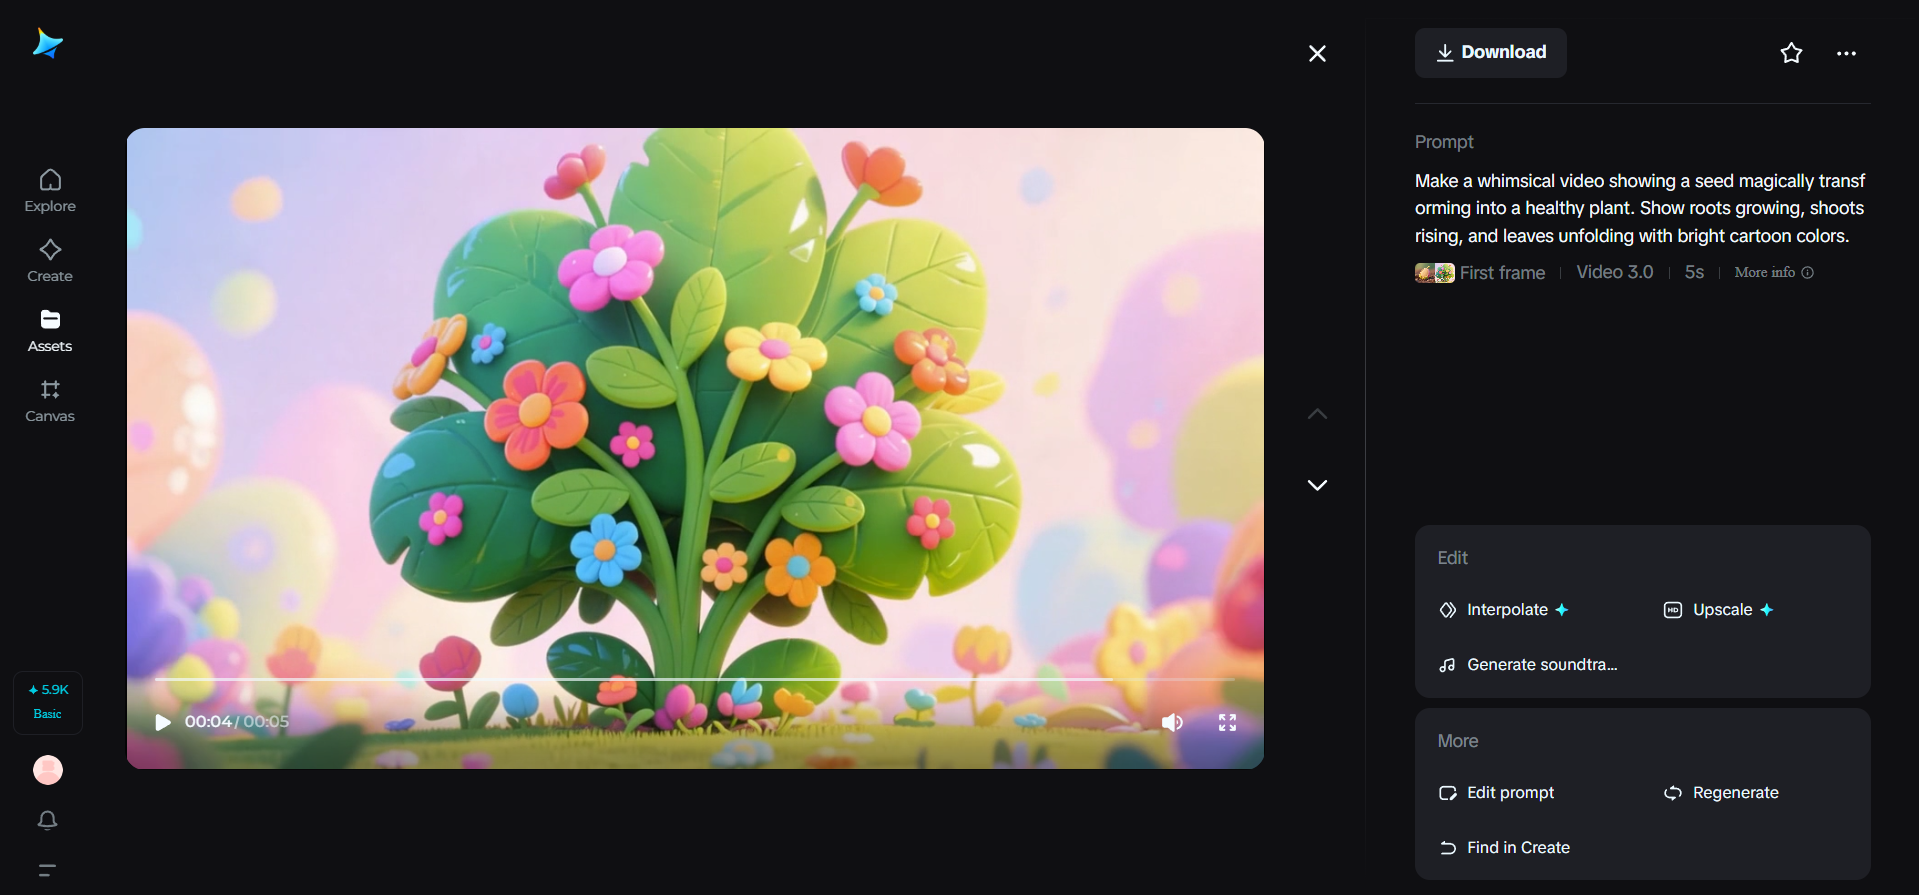
Task: Open the Explore section
Action: tap(50, 190)
